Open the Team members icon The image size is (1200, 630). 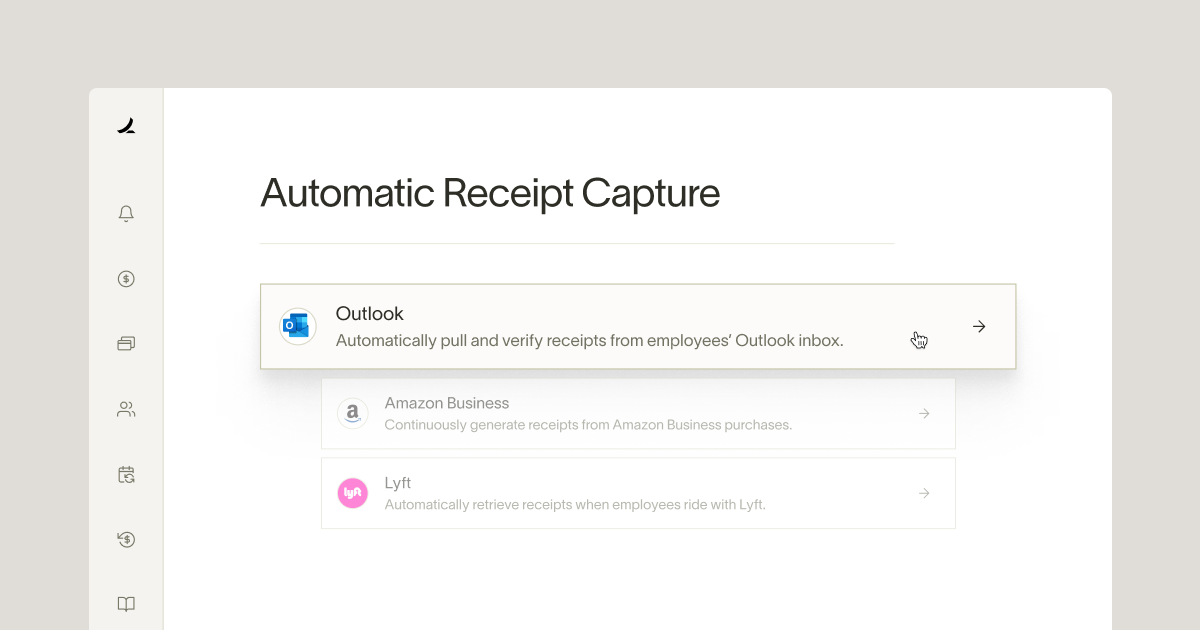point(125,408)
